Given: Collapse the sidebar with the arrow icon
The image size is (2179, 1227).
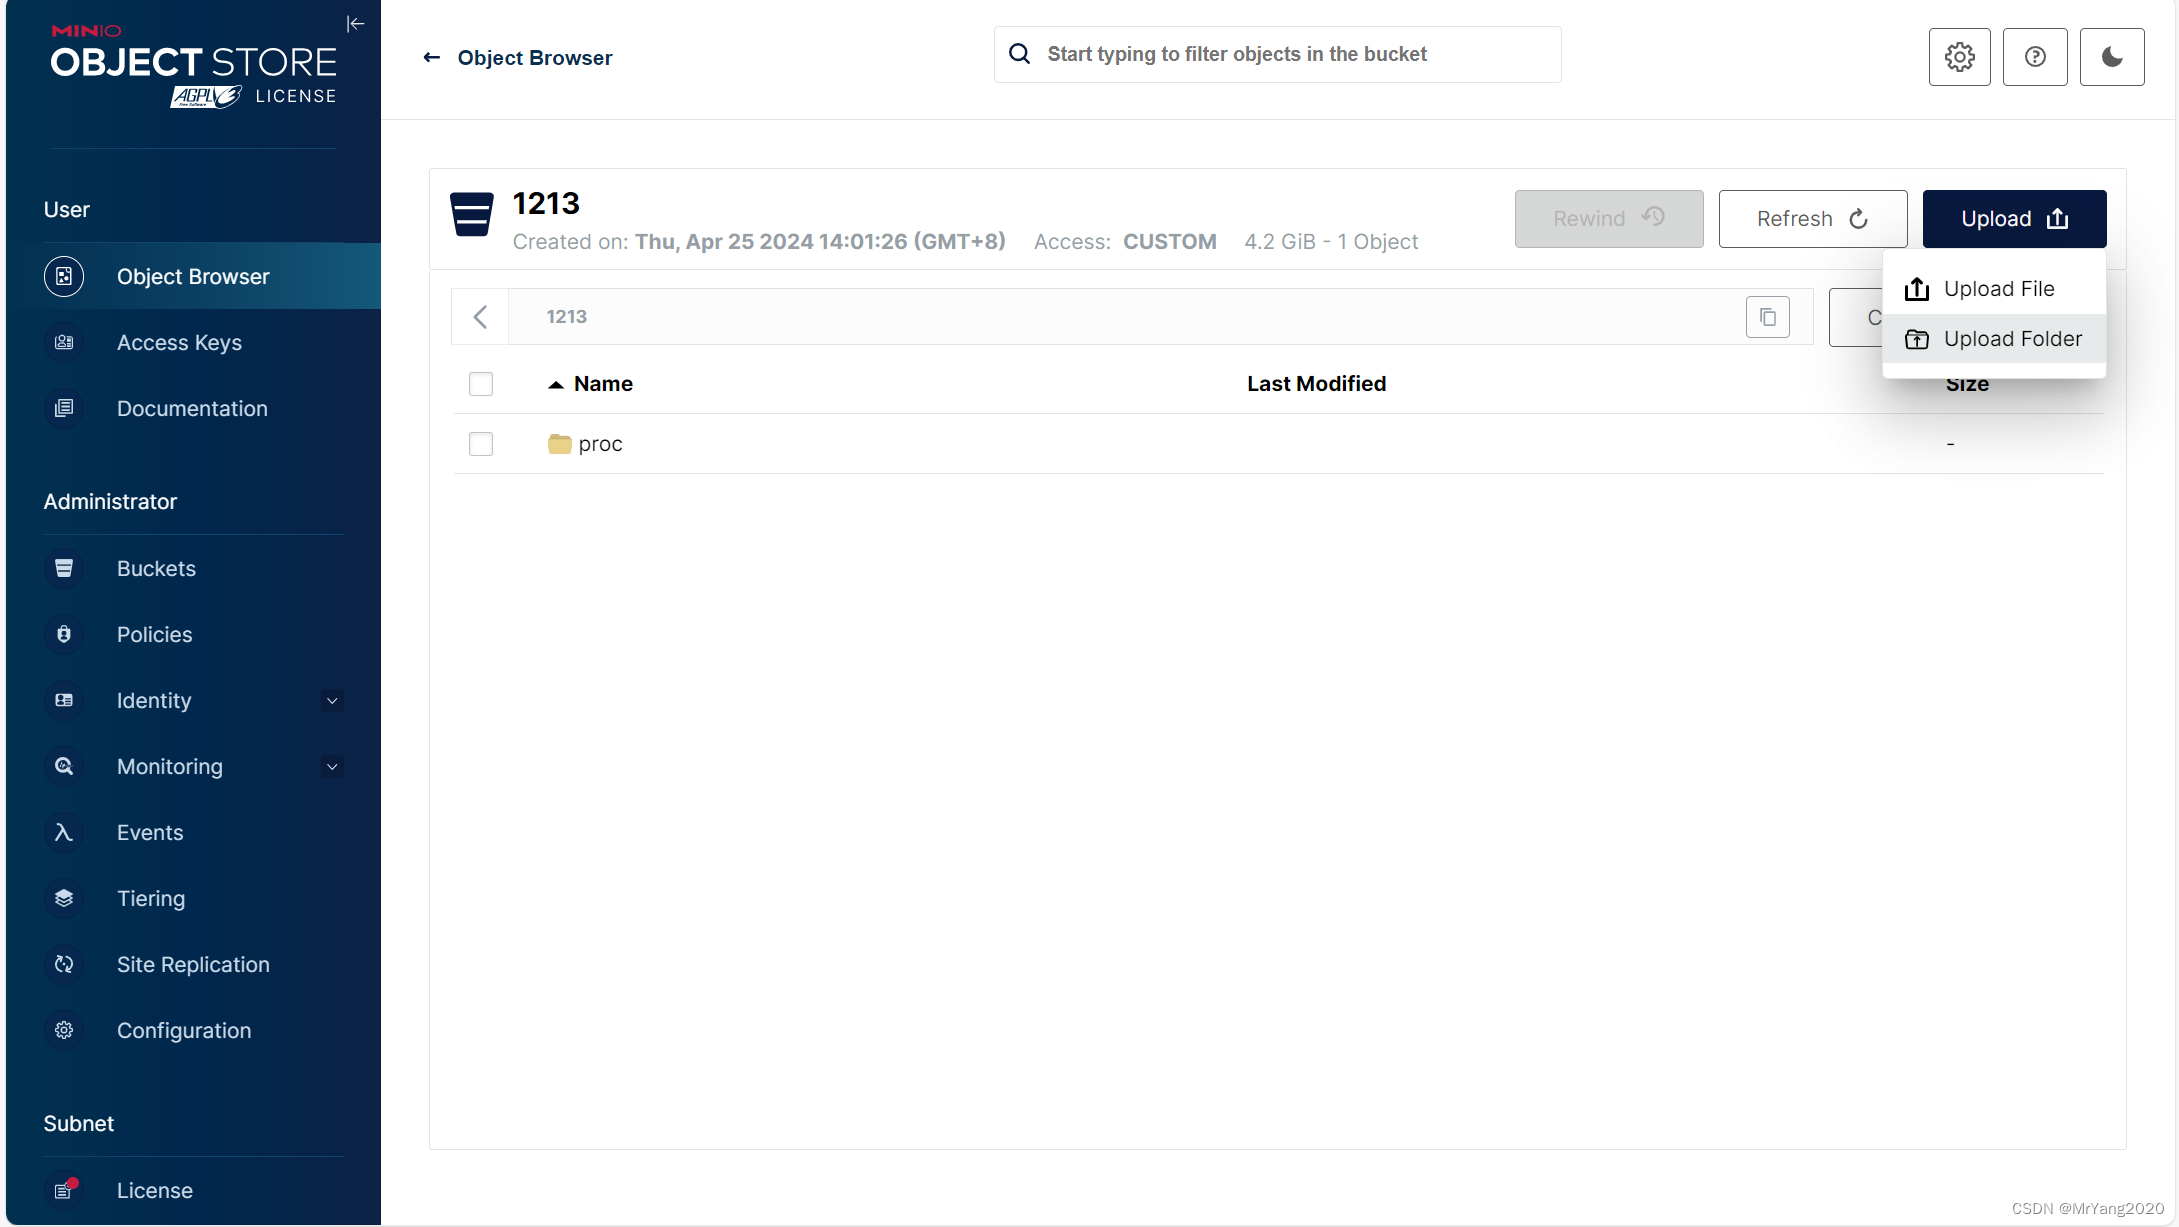Looking at the screenshot, I should pos(355,24).
